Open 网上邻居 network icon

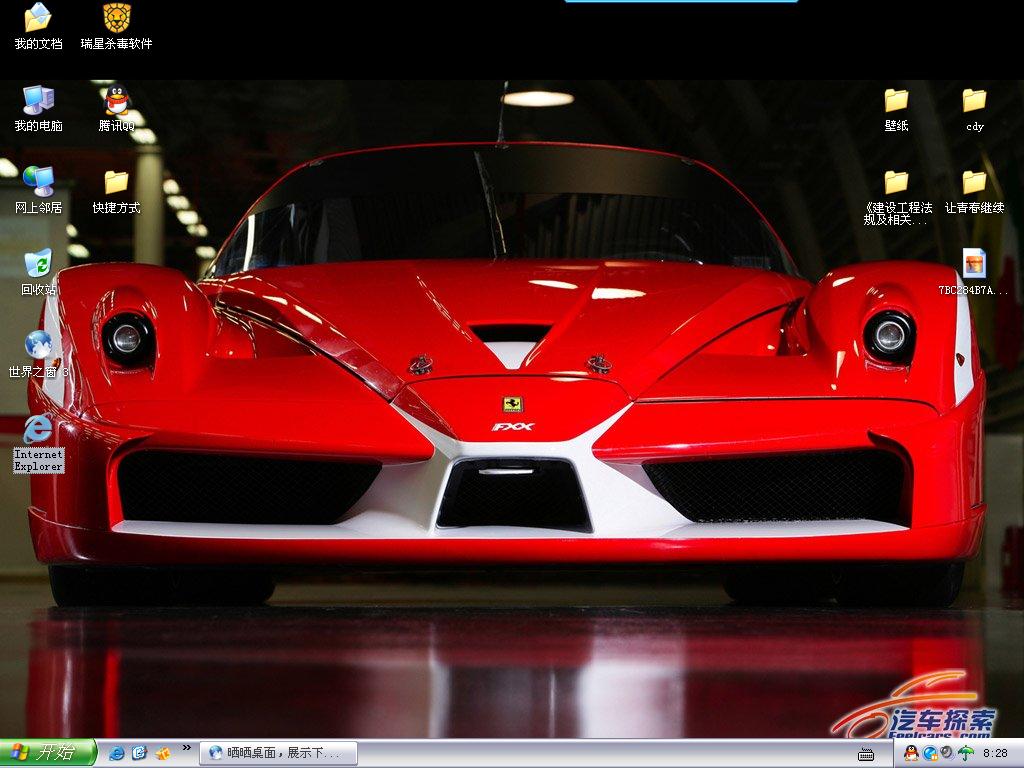click(x=38, y=183)
